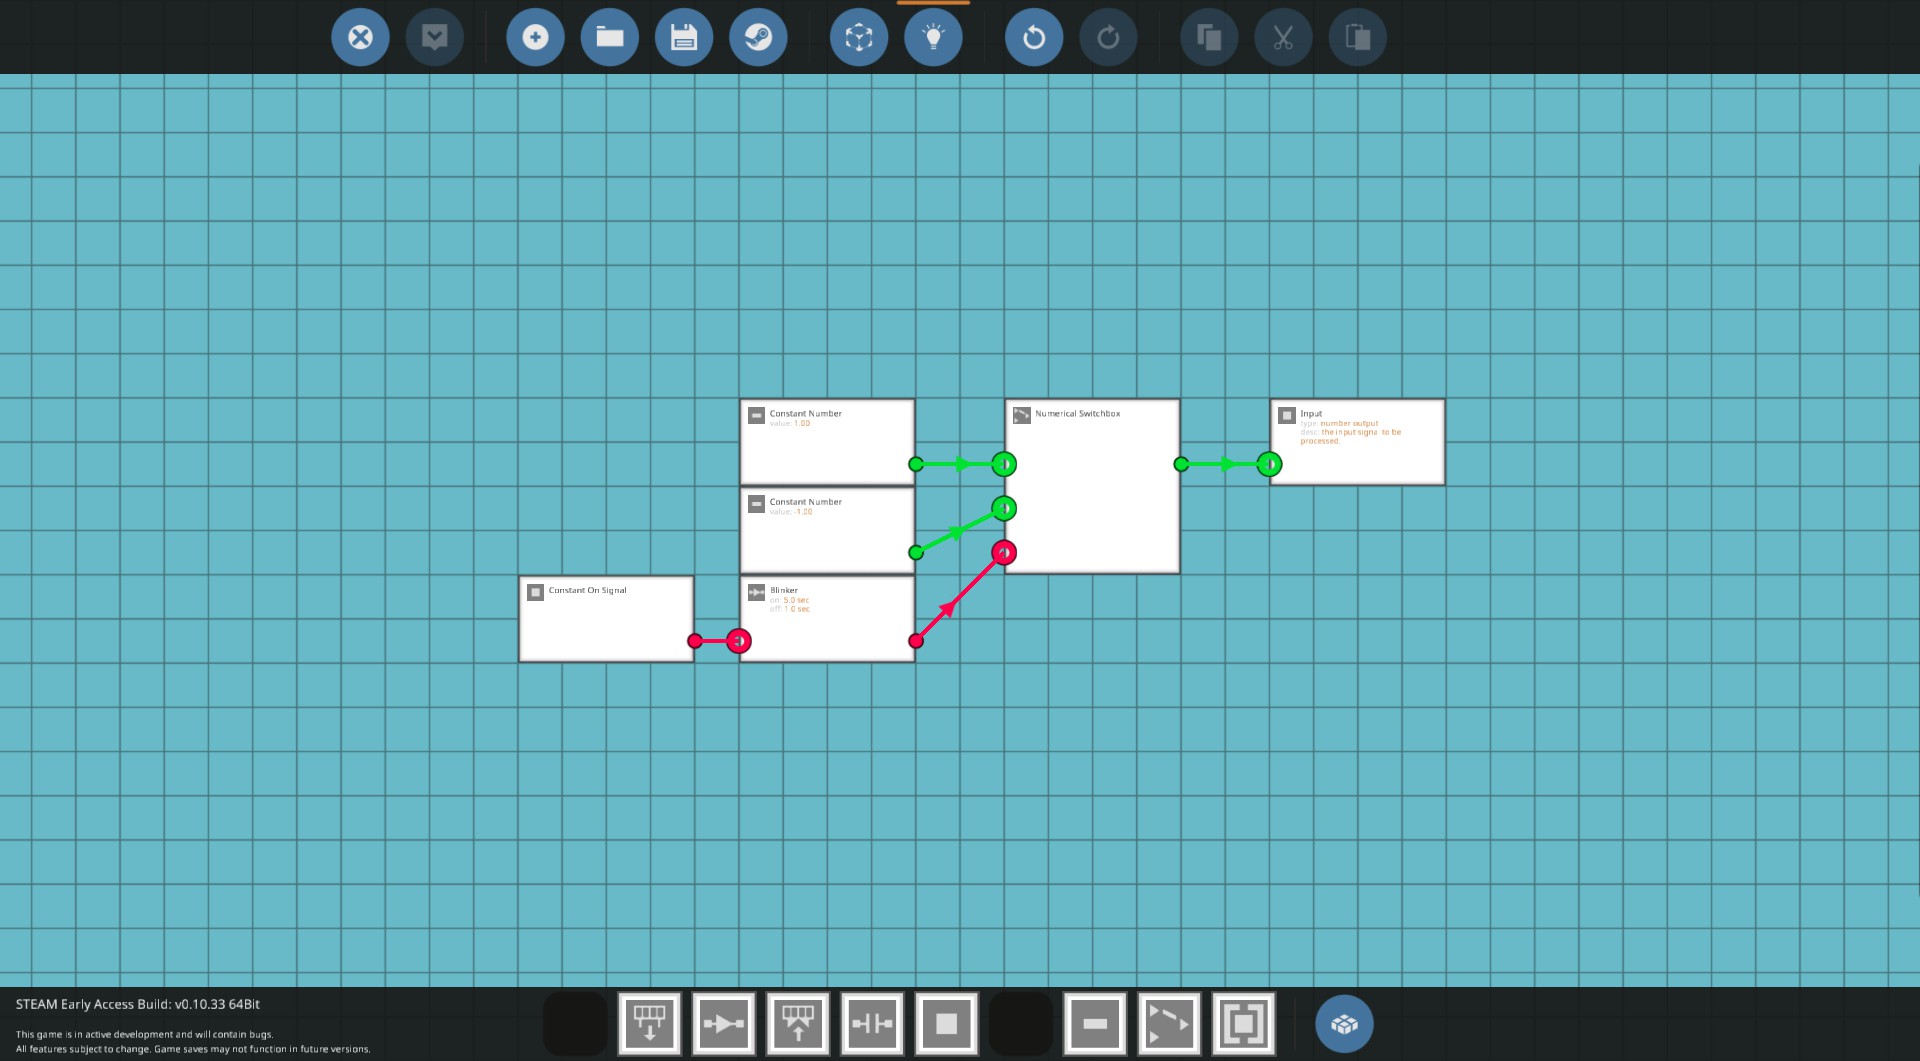Create a new microcontroller with plus button
The image size is (1920, 1061).
point(535,38)
